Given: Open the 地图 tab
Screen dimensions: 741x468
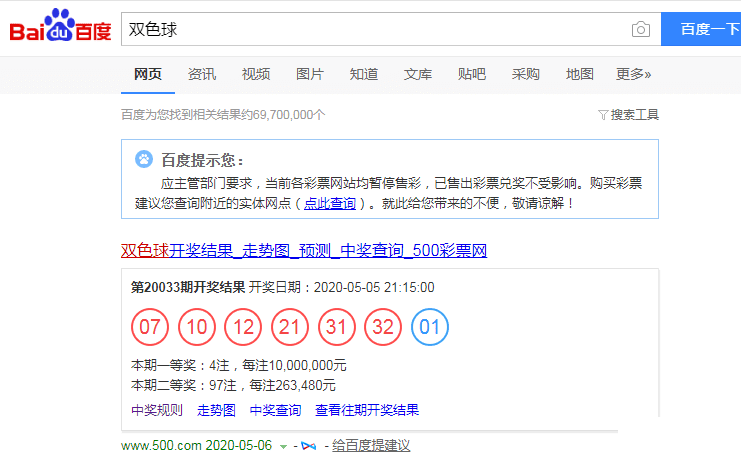Looking at the screenshot, I should coord(580,74).
